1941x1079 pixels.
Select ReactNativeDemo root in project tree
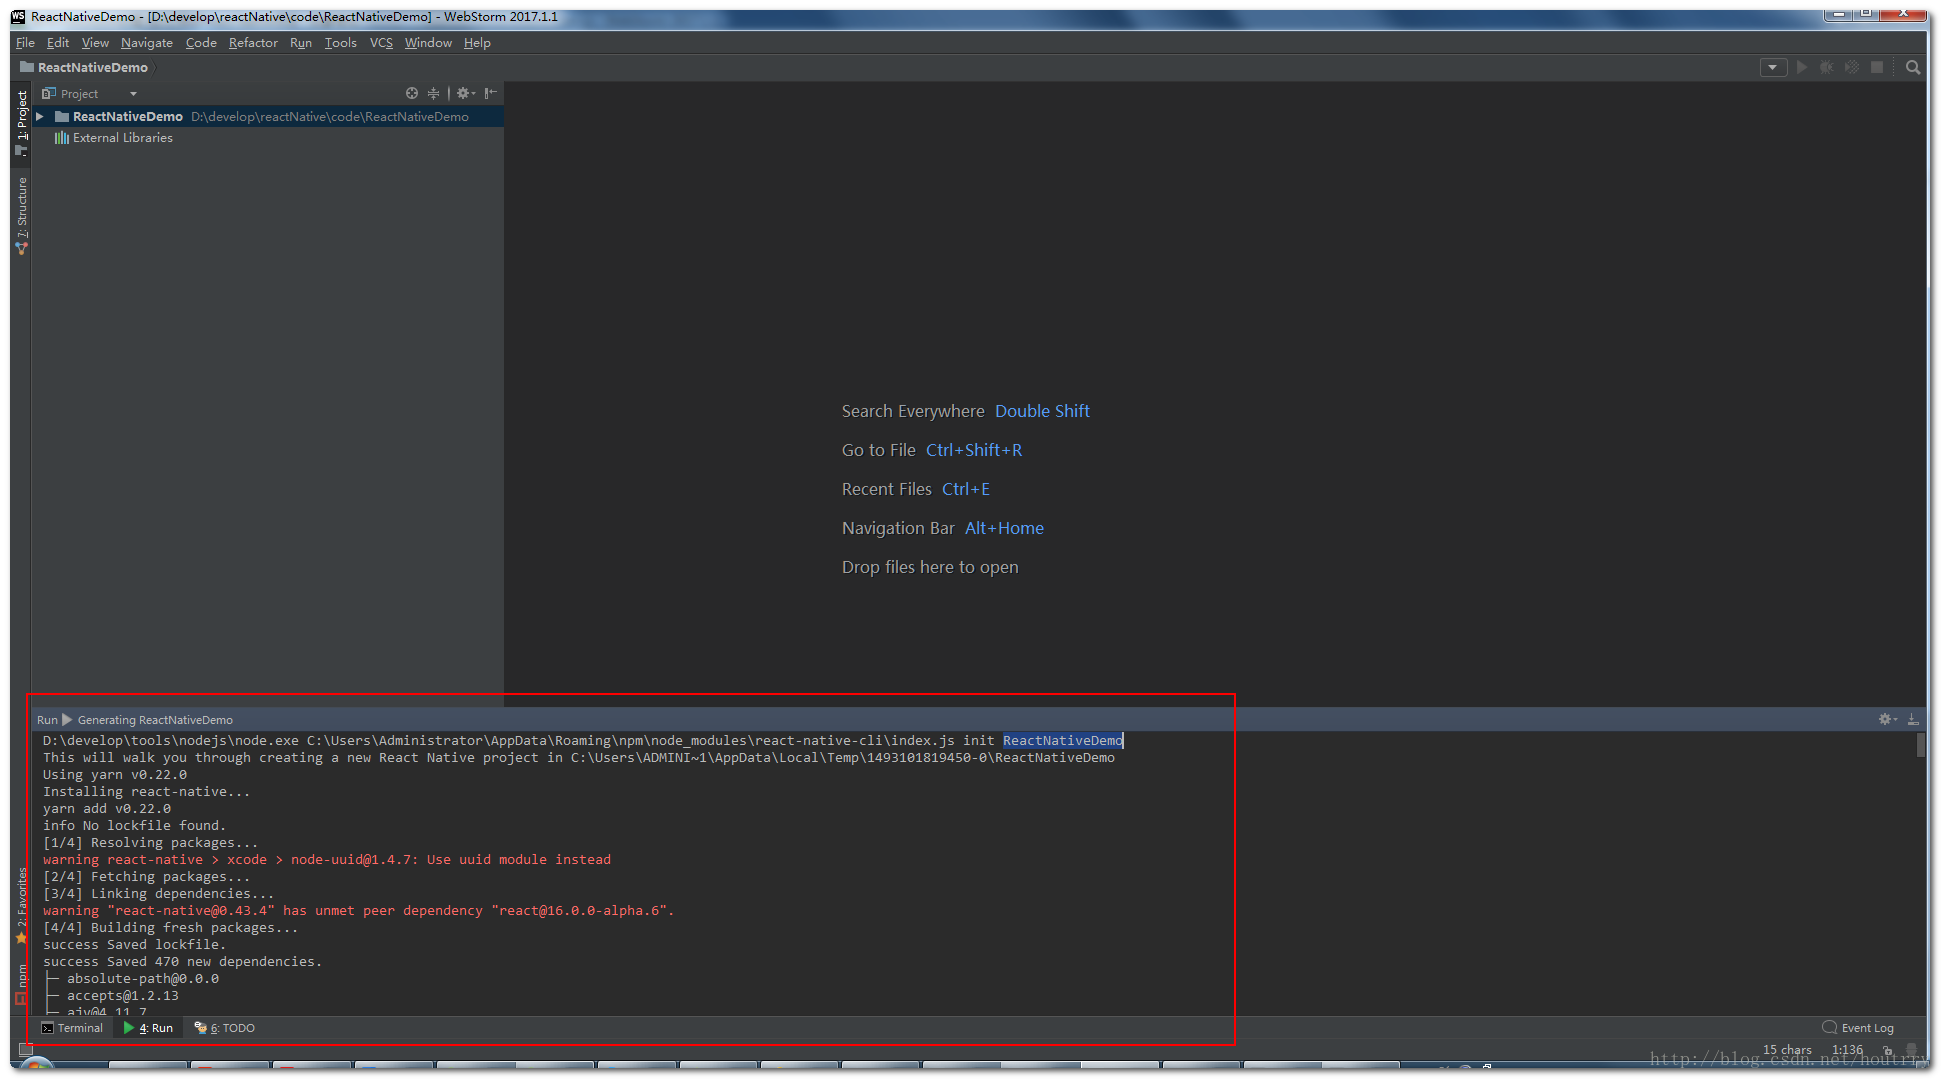click(x=268, y=117)
